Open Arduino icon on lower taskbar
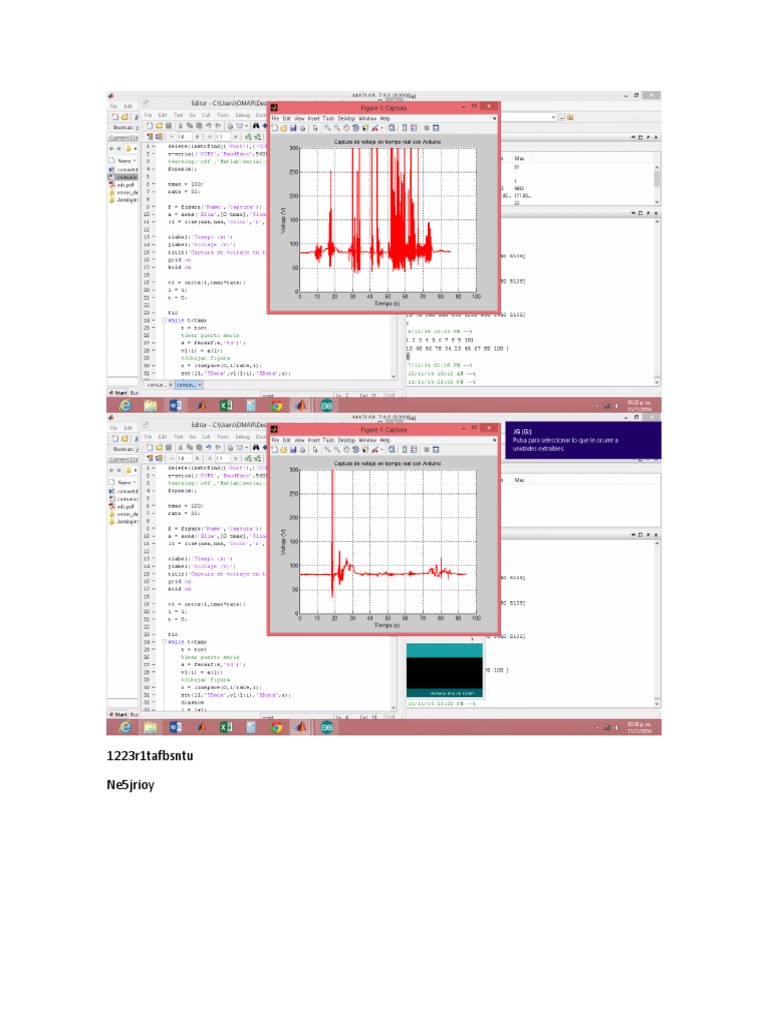The image size is (768, 1024). (327, 727)
